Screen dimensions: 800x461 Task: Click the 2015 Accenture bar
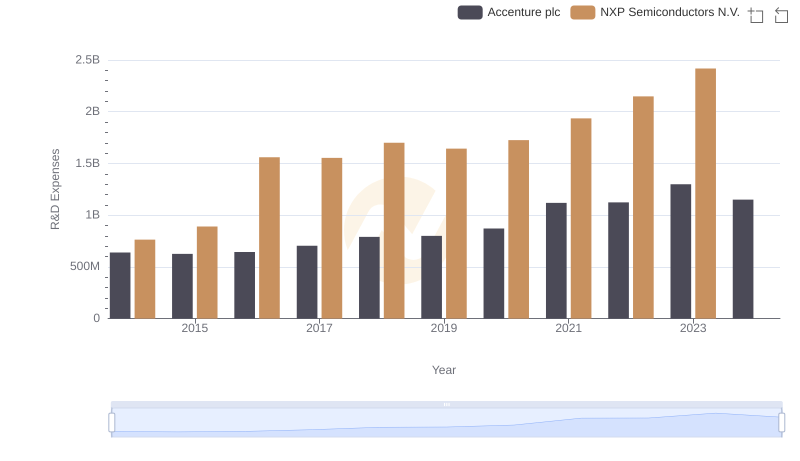click(x=182, y=286)
